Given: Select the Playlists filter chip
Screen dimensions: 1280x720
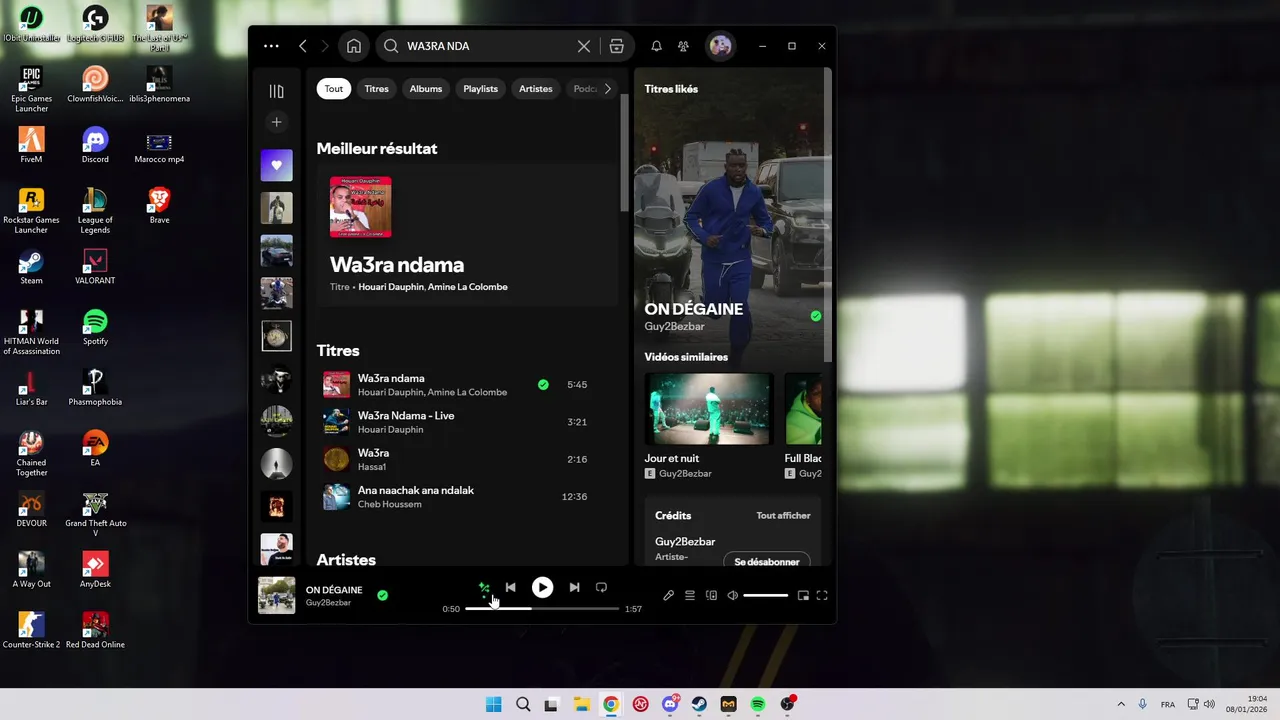Looking at the screenshot, I should pyautogui.click(x=481, y=89).
